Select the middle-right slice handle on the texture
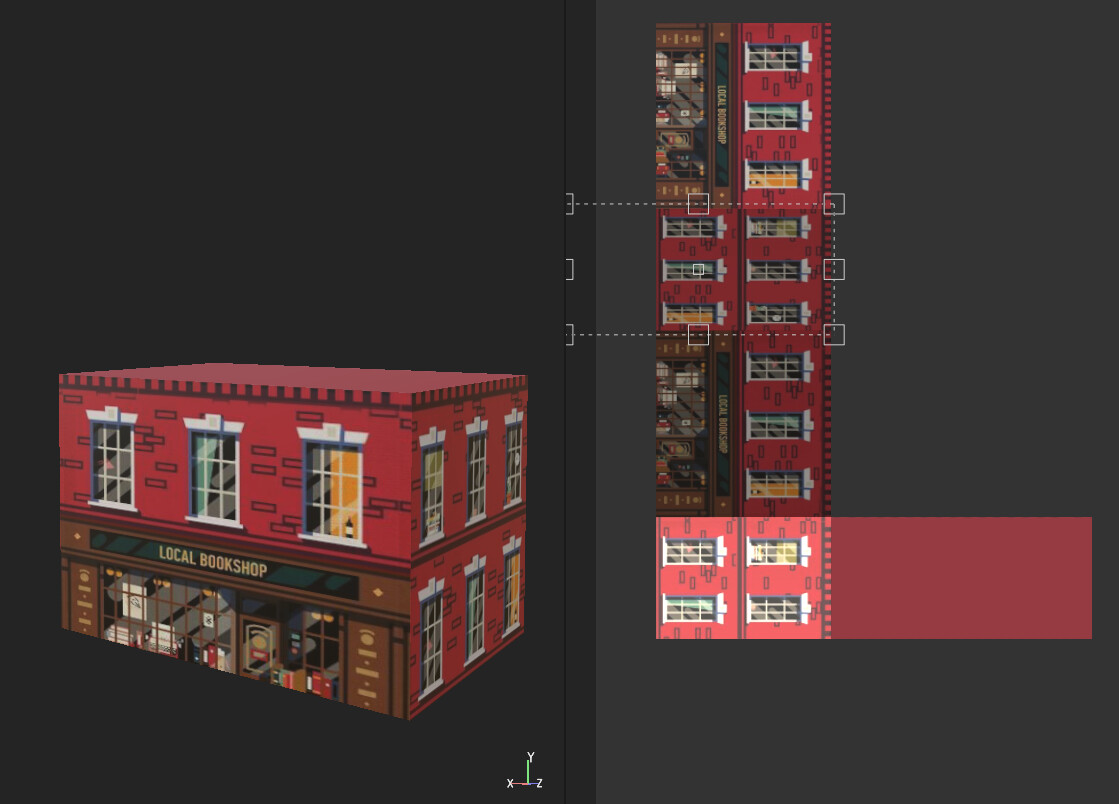The width and height of the screenshot is (1119, 804). click(836, 267)
